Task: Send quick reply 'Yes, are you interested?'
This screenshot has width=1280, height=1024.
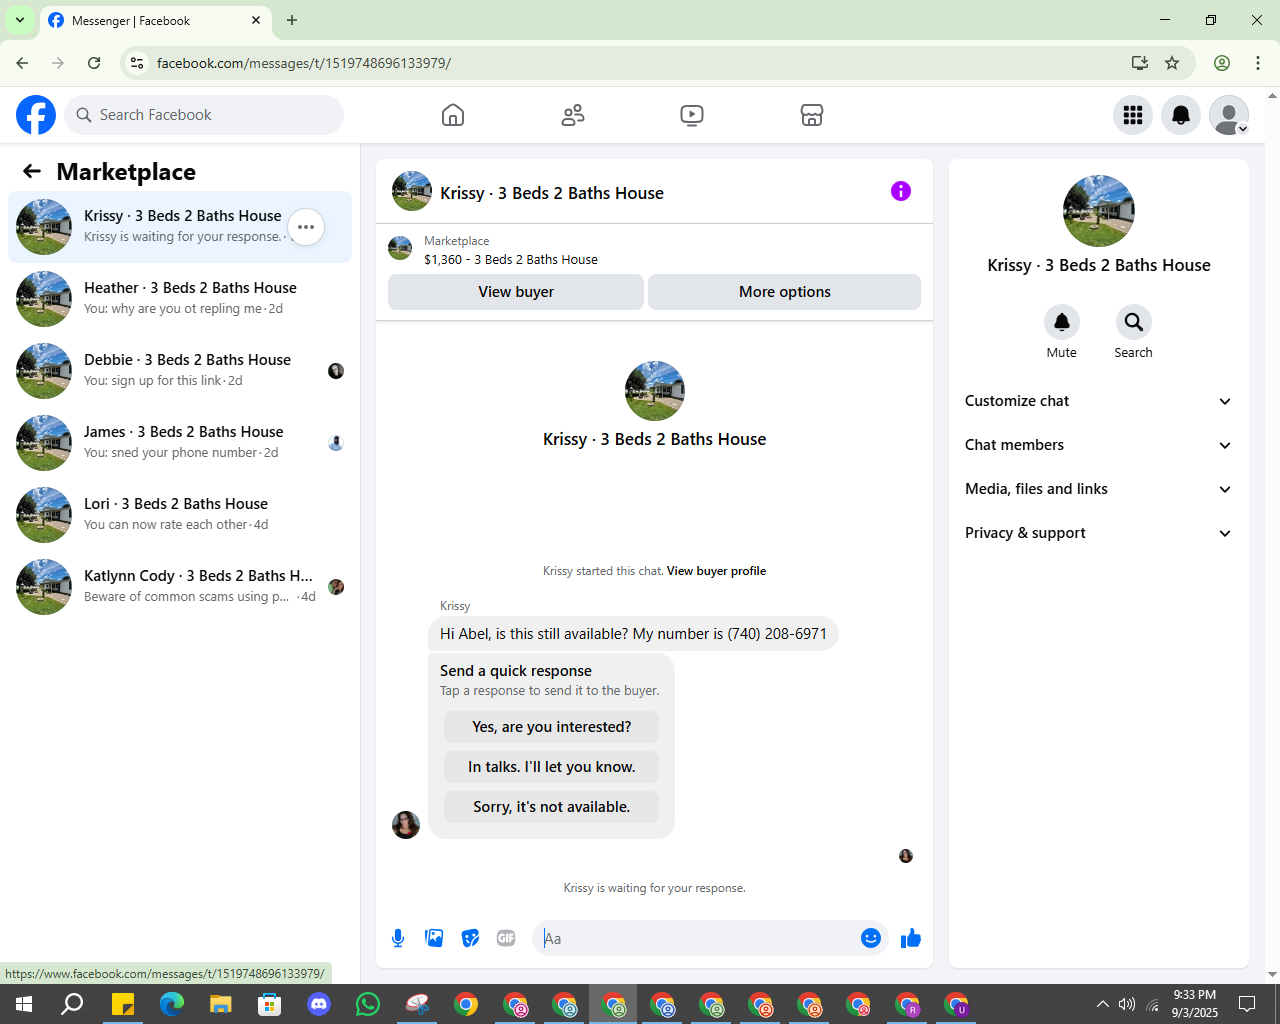Action: 552,727
